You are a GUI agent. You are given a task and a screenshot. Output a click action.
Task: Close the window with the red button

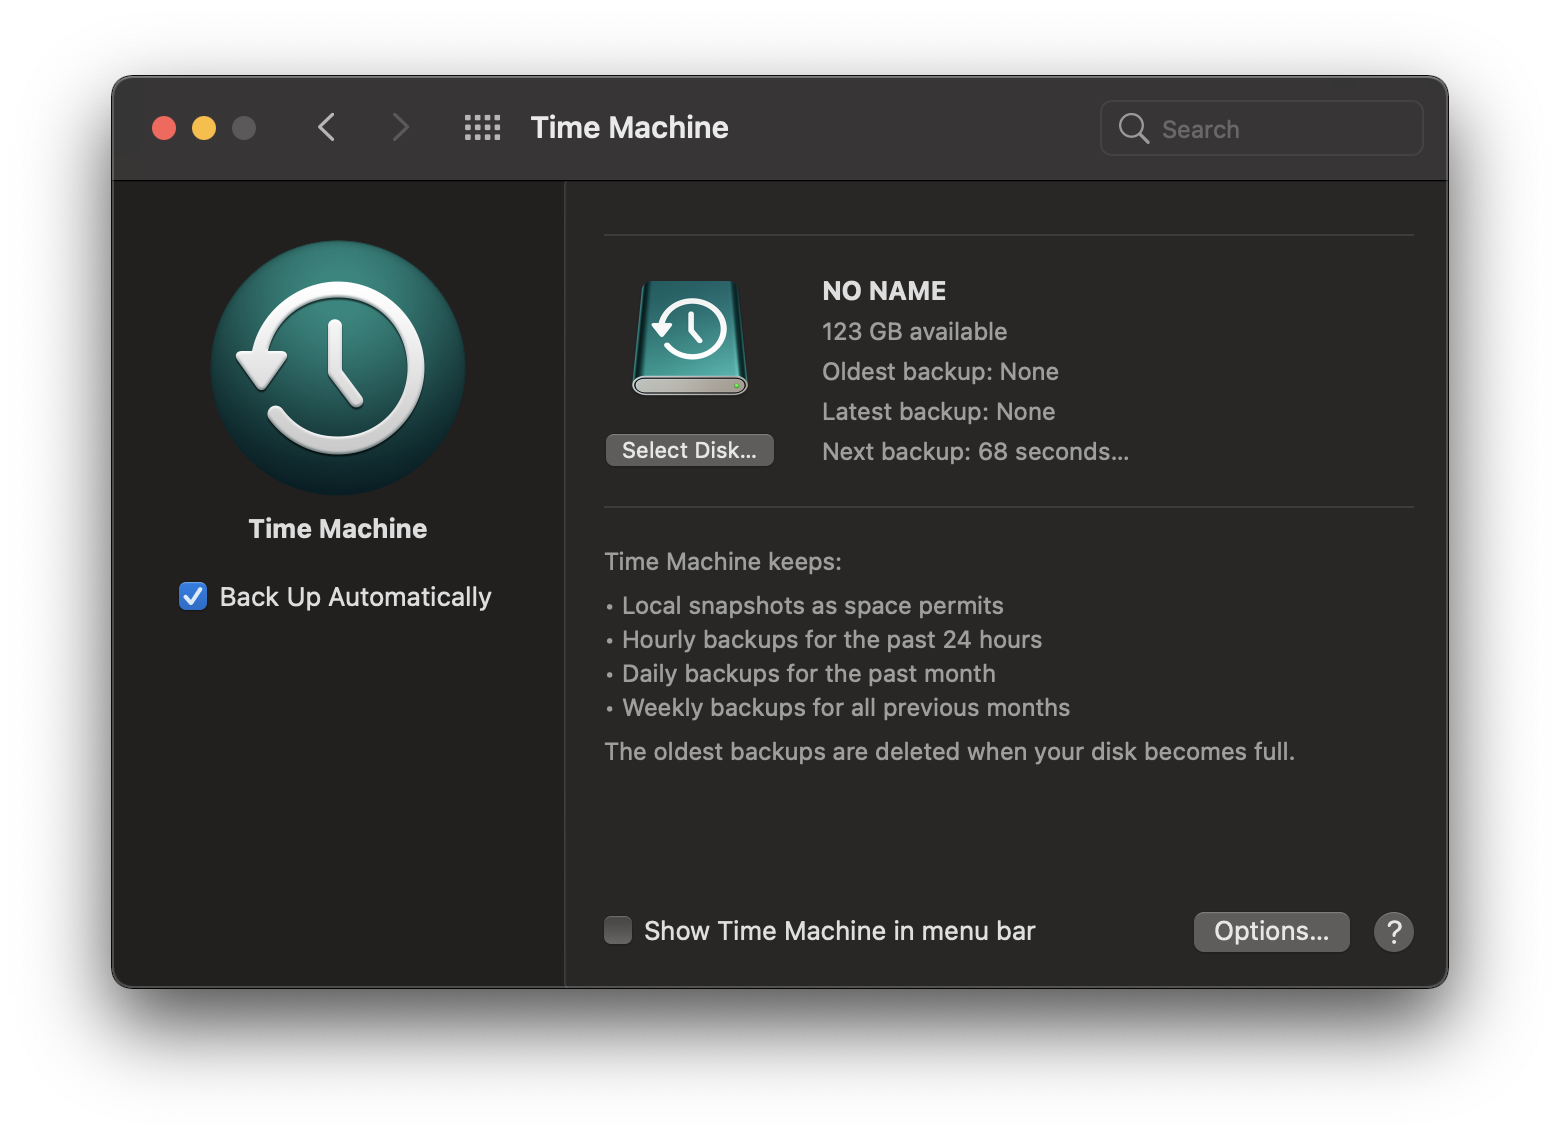point(164,128)
